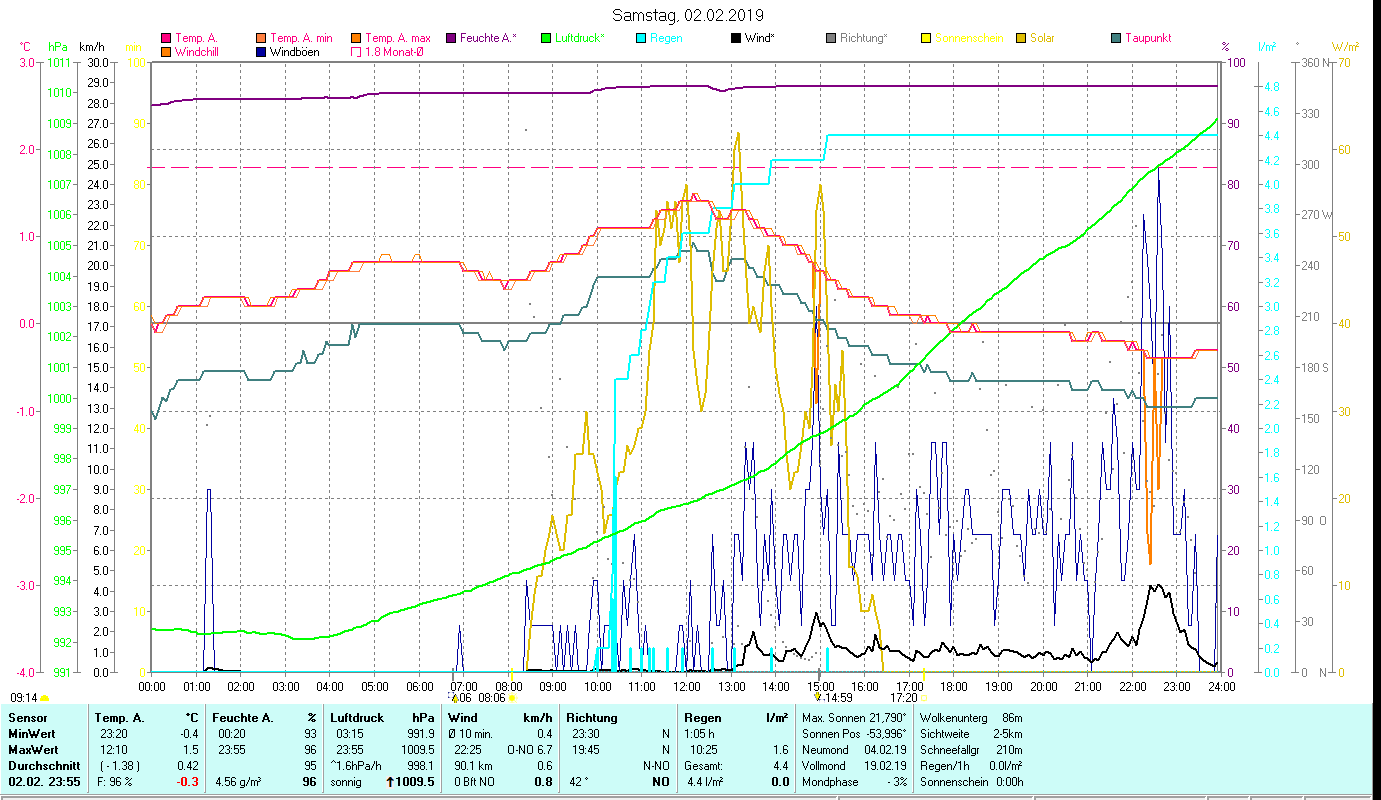Click the Vollmond 19.02.19 entry

point(854,766)
